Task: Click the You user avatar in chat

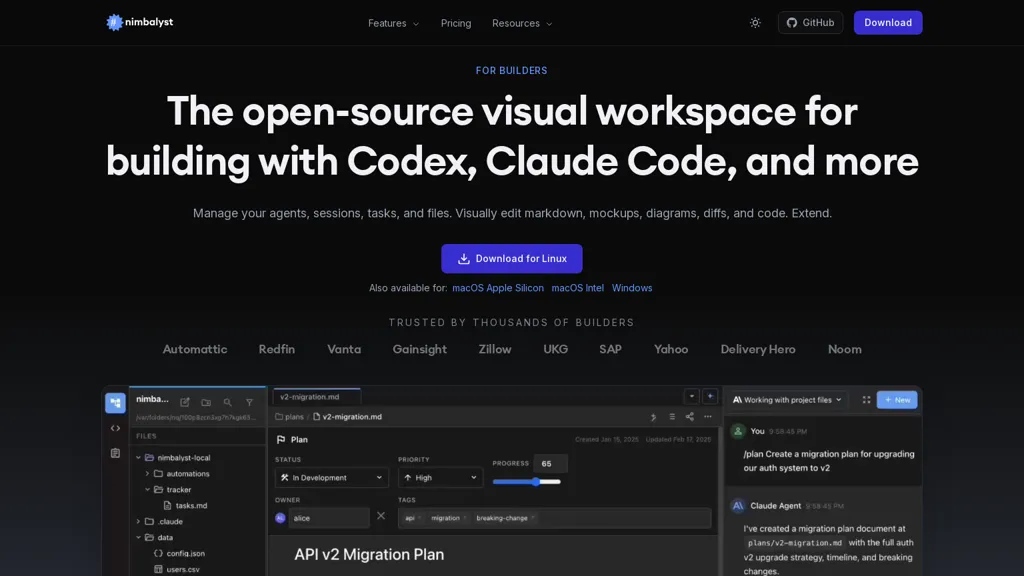Action: 738,431
